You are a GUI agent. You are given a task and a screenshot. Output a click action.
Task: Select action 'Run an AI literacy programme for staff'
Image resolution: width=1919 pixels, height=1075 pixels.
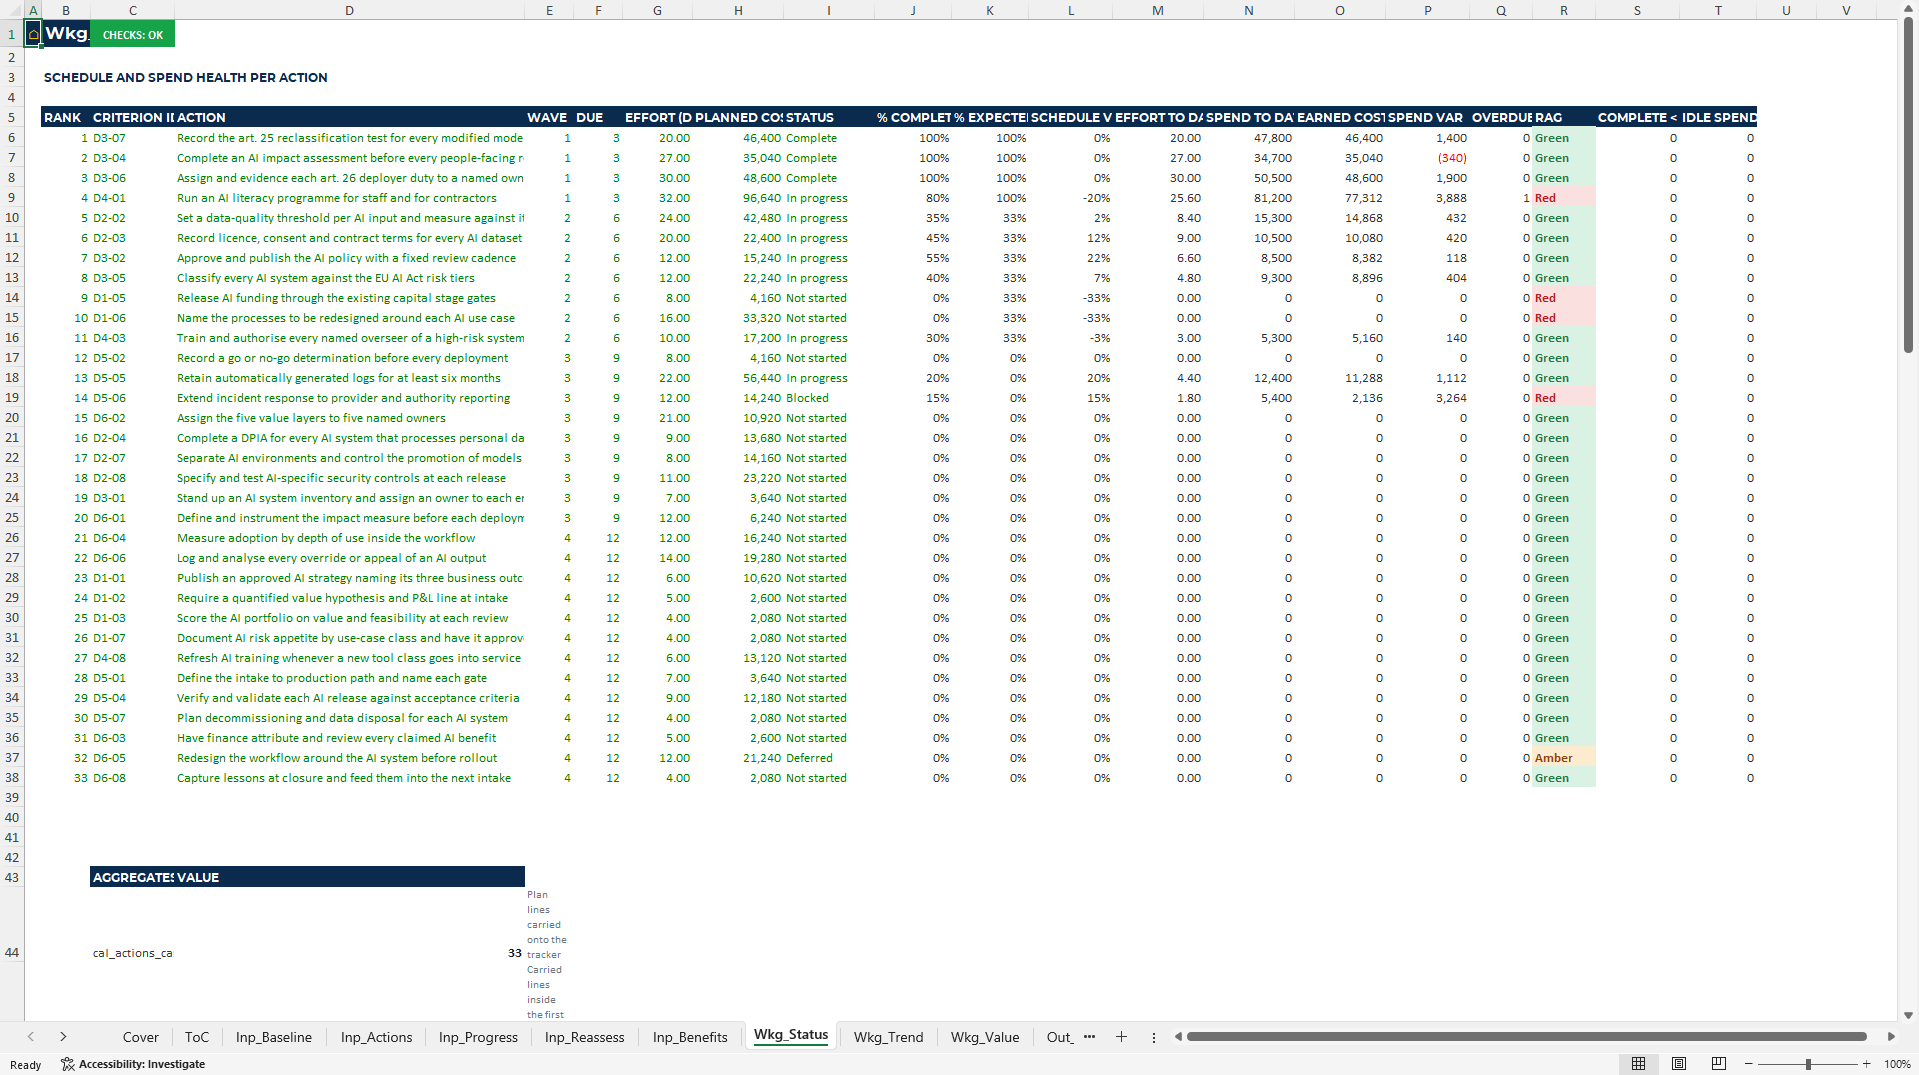pyautogui.click(x=349, y=198)
